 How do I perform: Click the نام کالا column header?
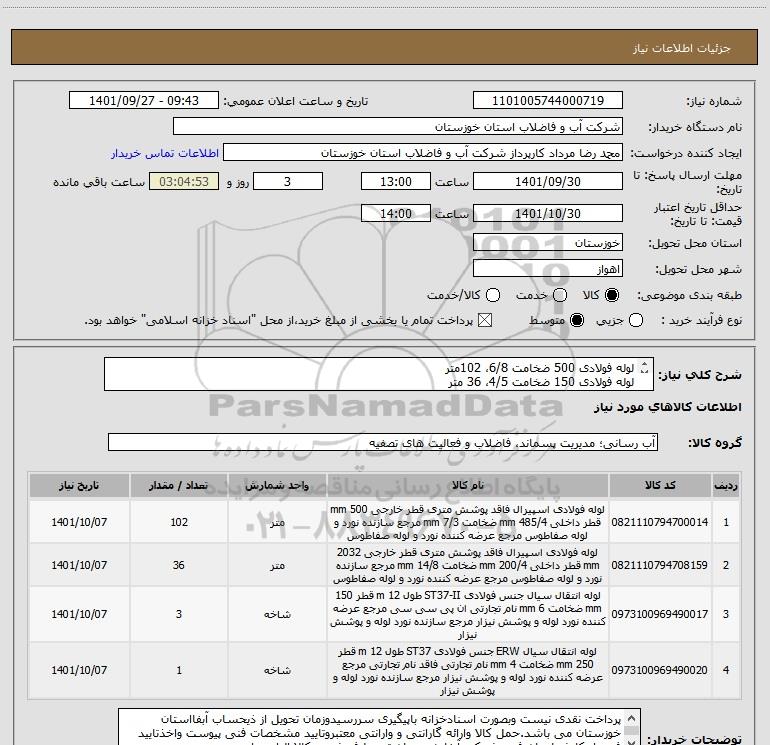point(468,485)
